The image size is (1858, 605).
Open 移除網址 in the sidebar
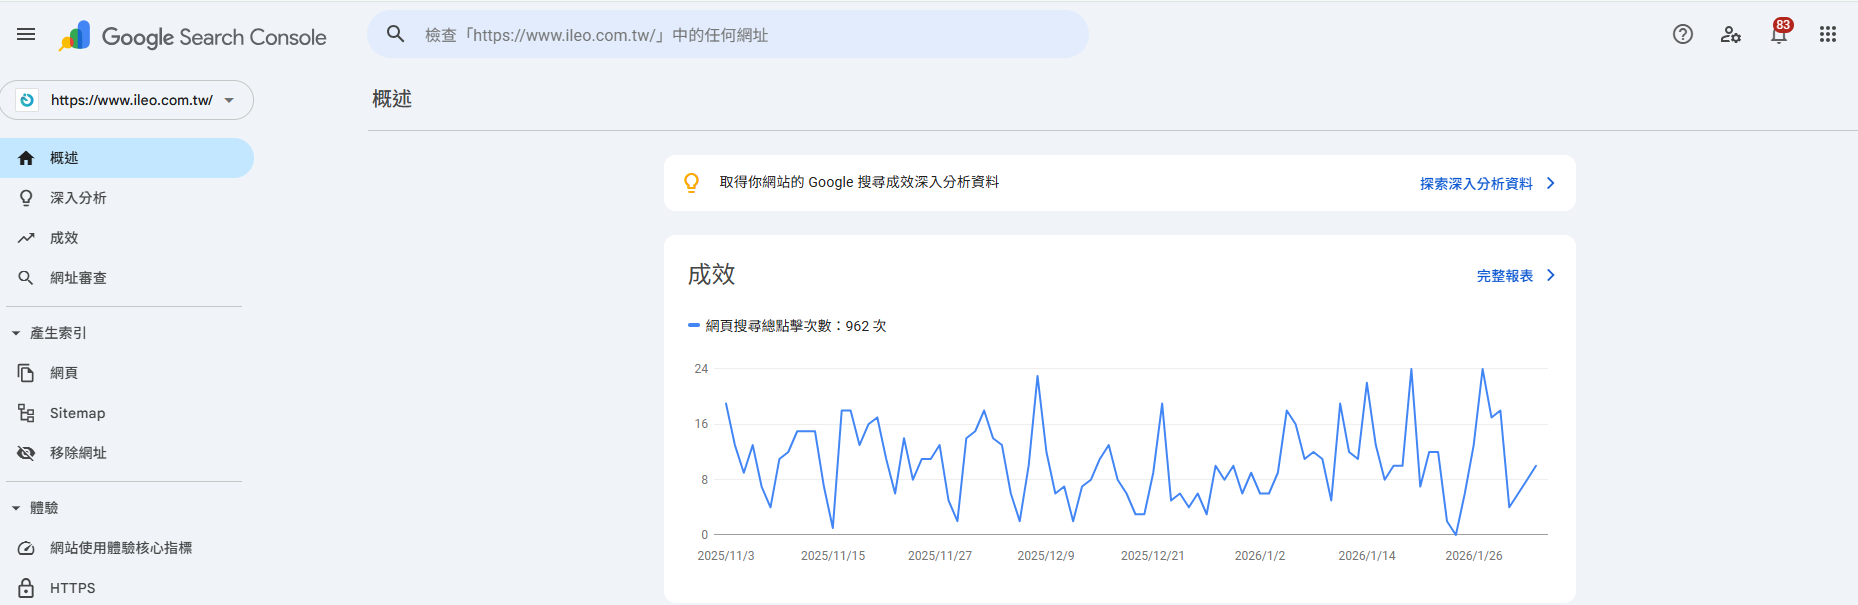[x=127, y=453]
